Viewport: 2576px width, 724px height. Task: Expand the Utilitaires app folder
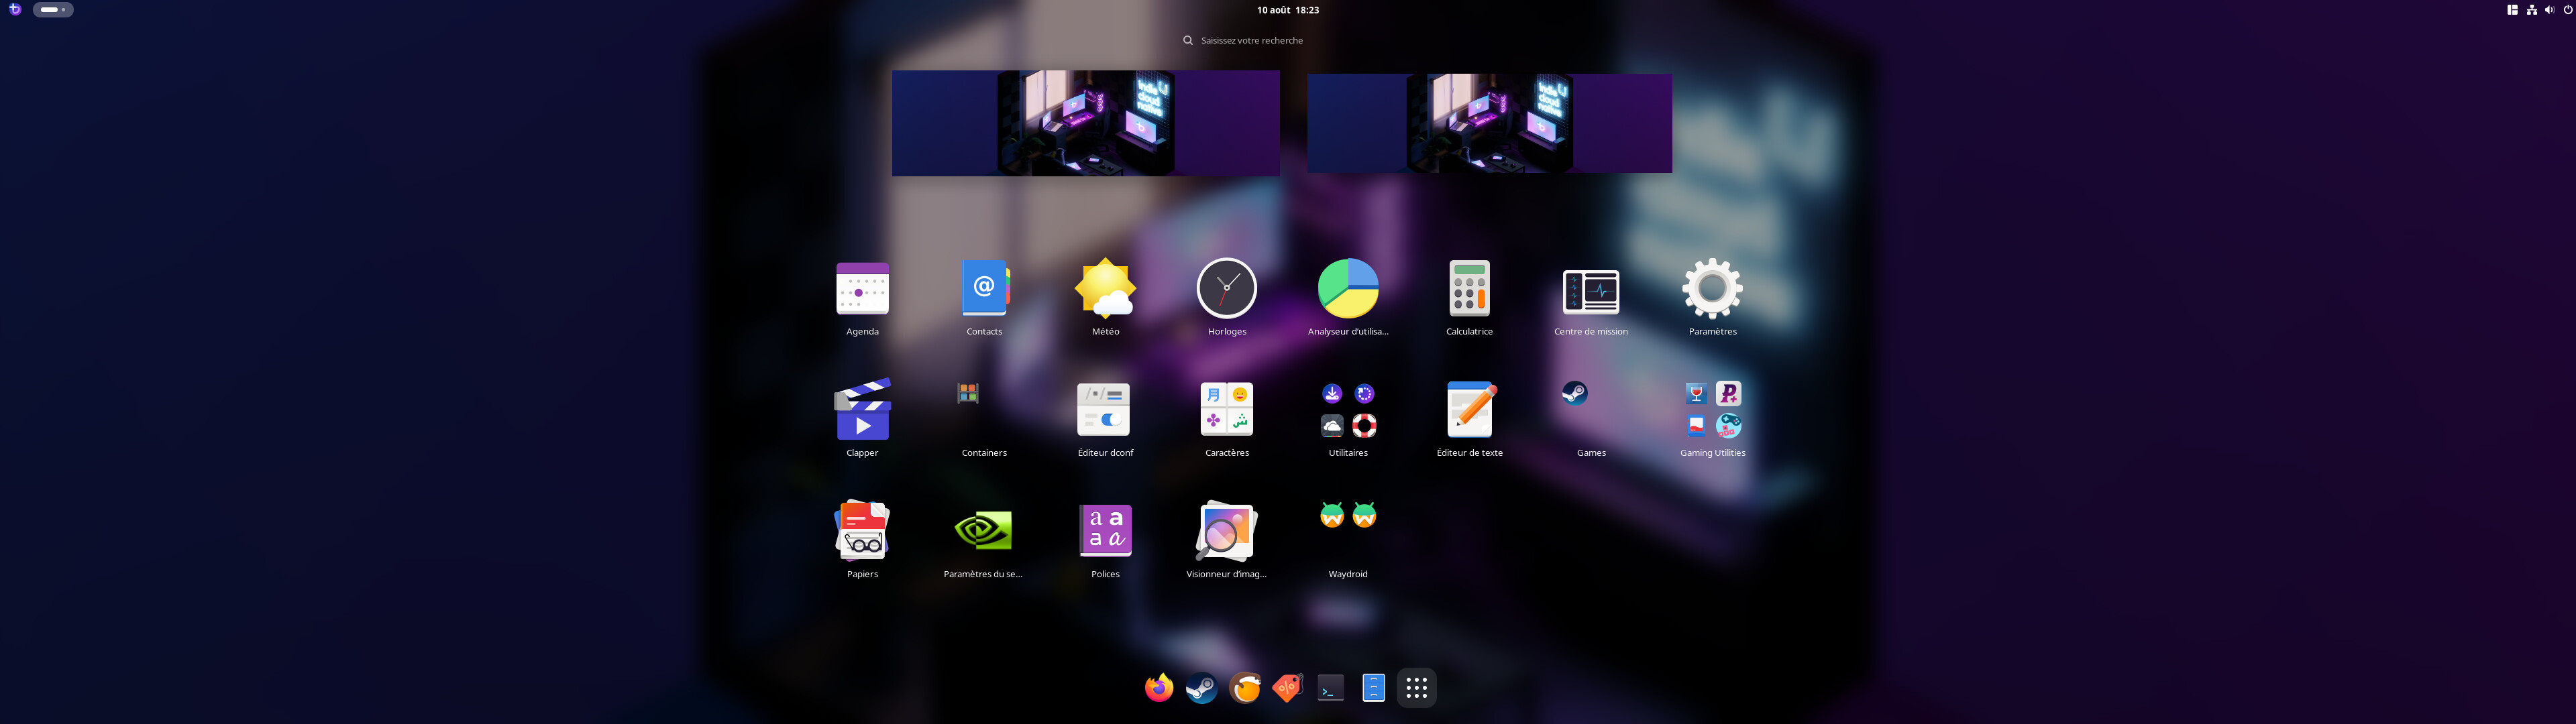point(1348,410)
